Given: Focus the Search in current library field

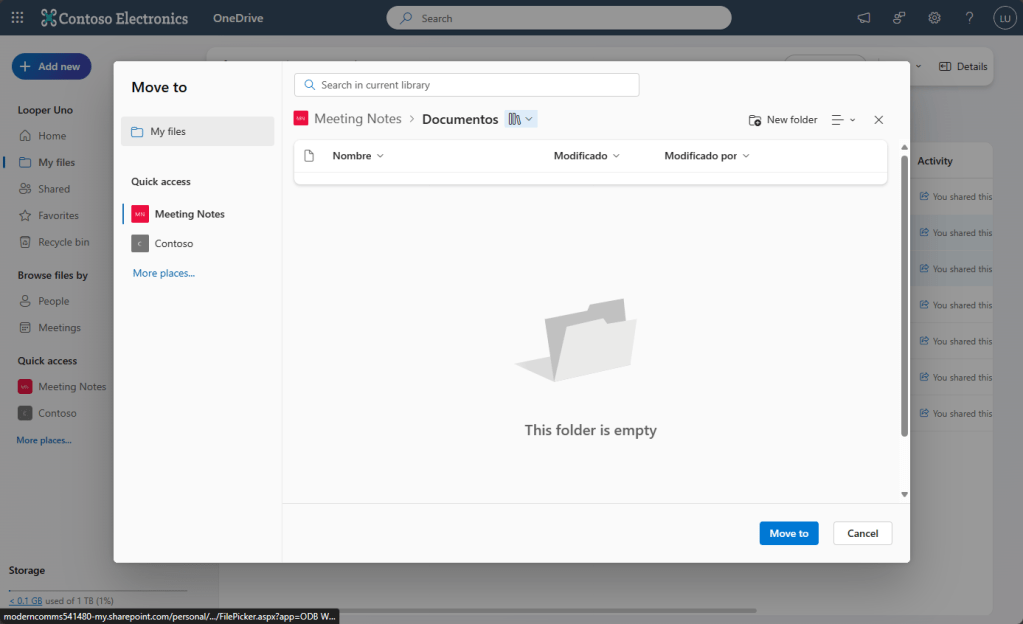Looking at the screenshot, I should (467, 85).
